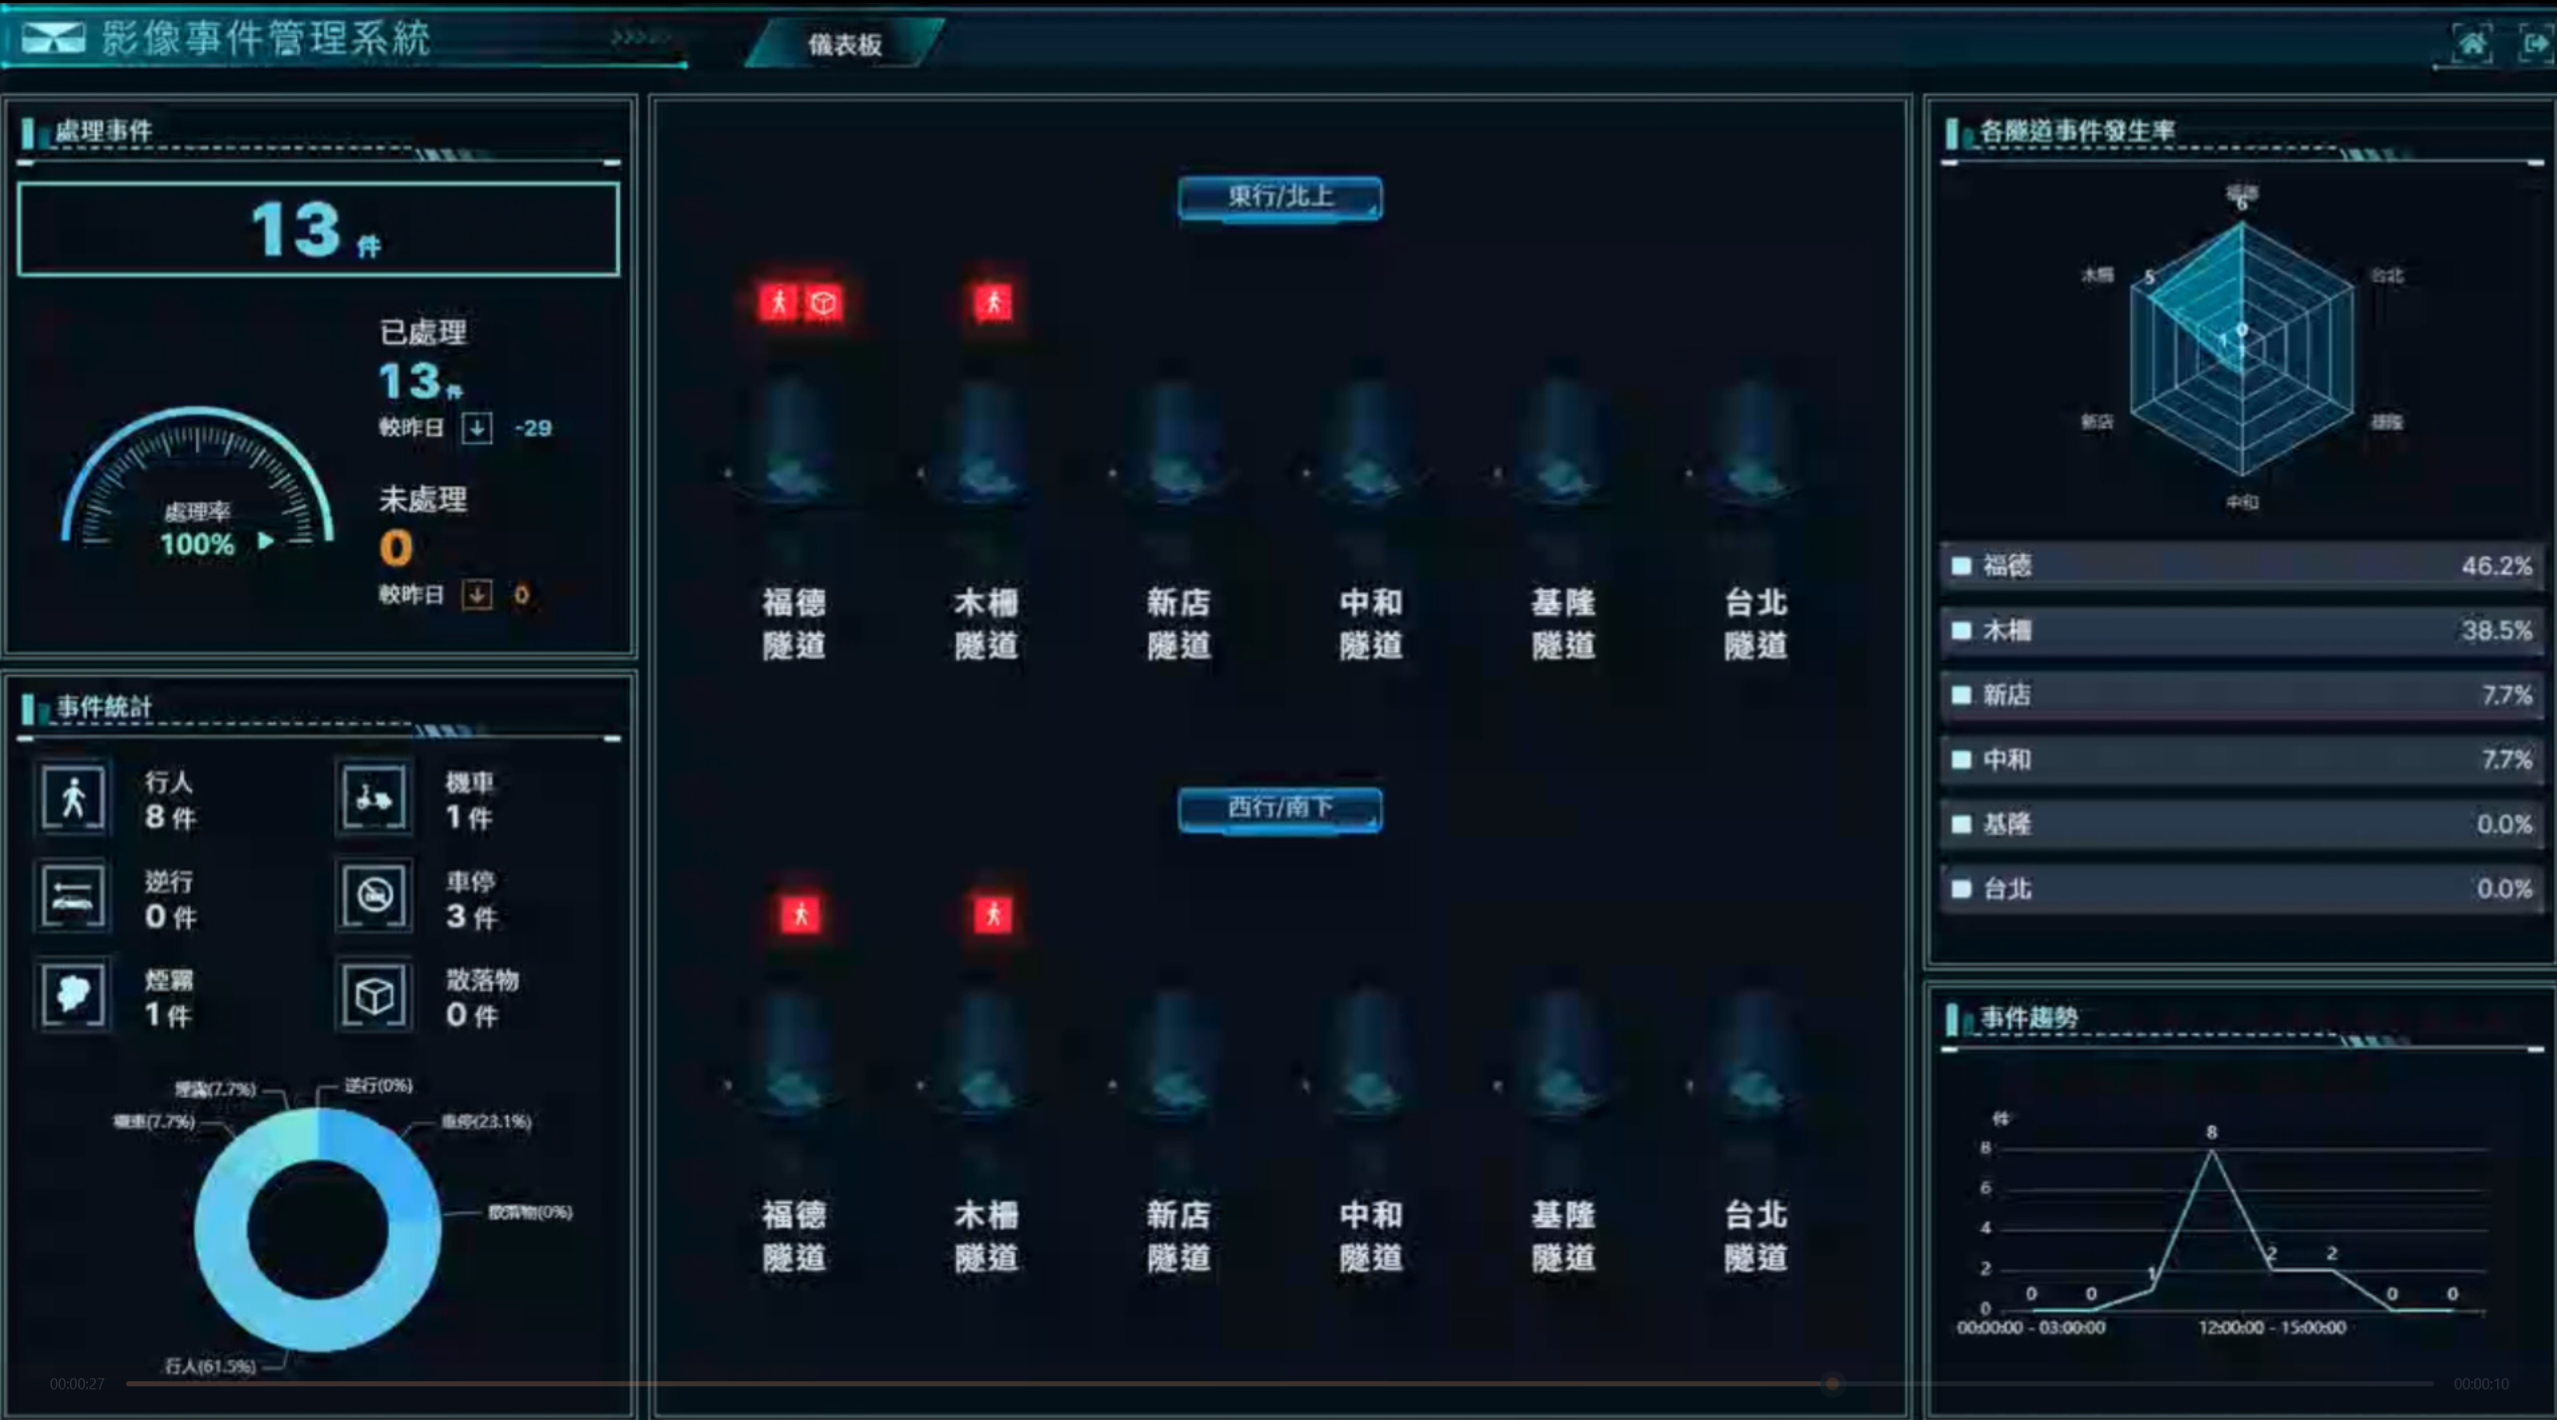Select eastbound 新店隧道 tunnel
The width and height of the screenshot is (2557, 1420).
pos(1178,520)
